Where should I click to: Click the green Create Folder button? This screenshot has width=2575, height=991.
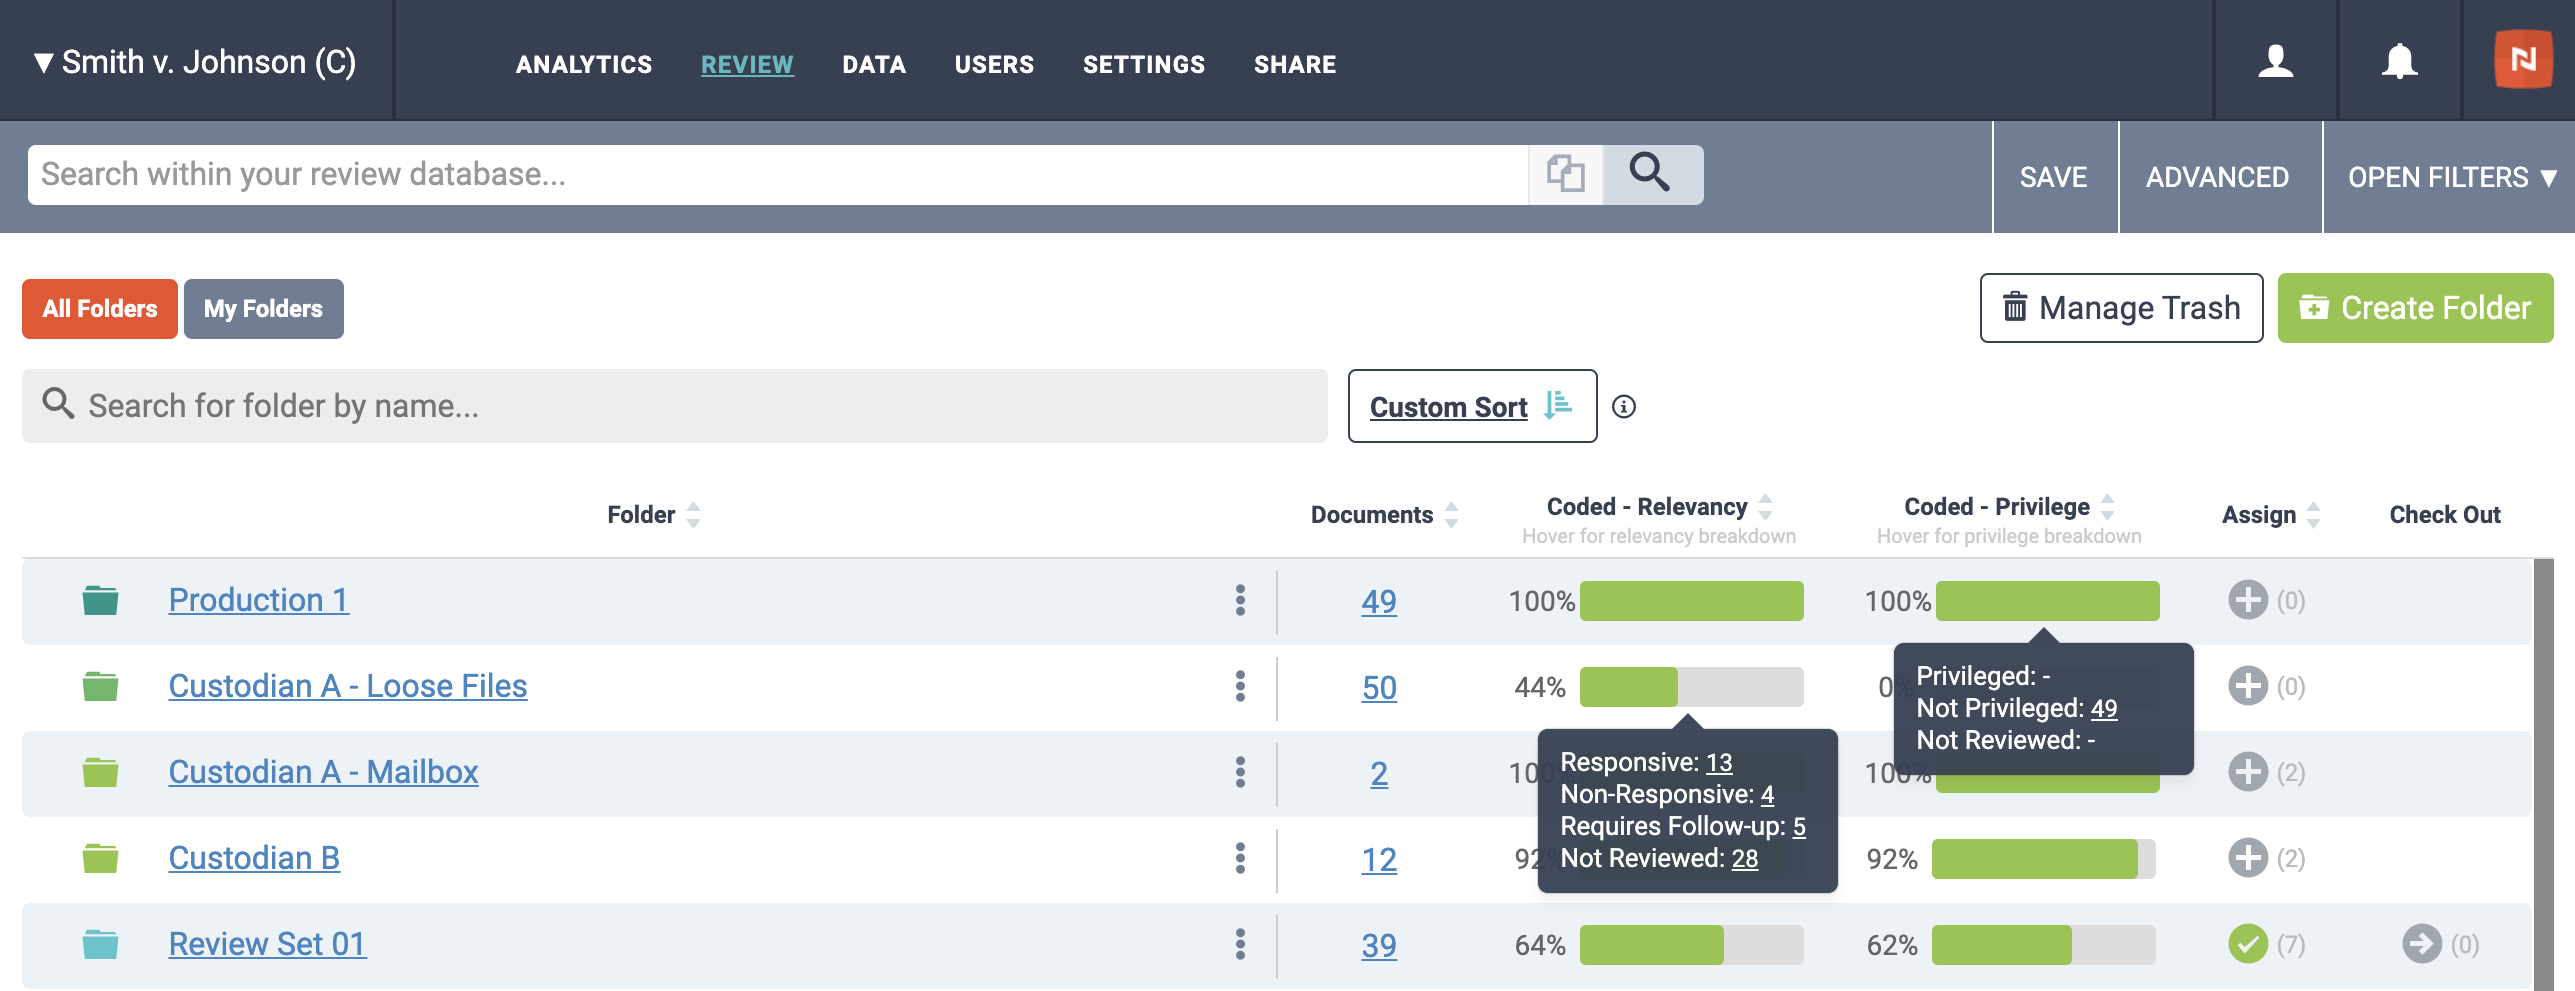pos(2415,308)
